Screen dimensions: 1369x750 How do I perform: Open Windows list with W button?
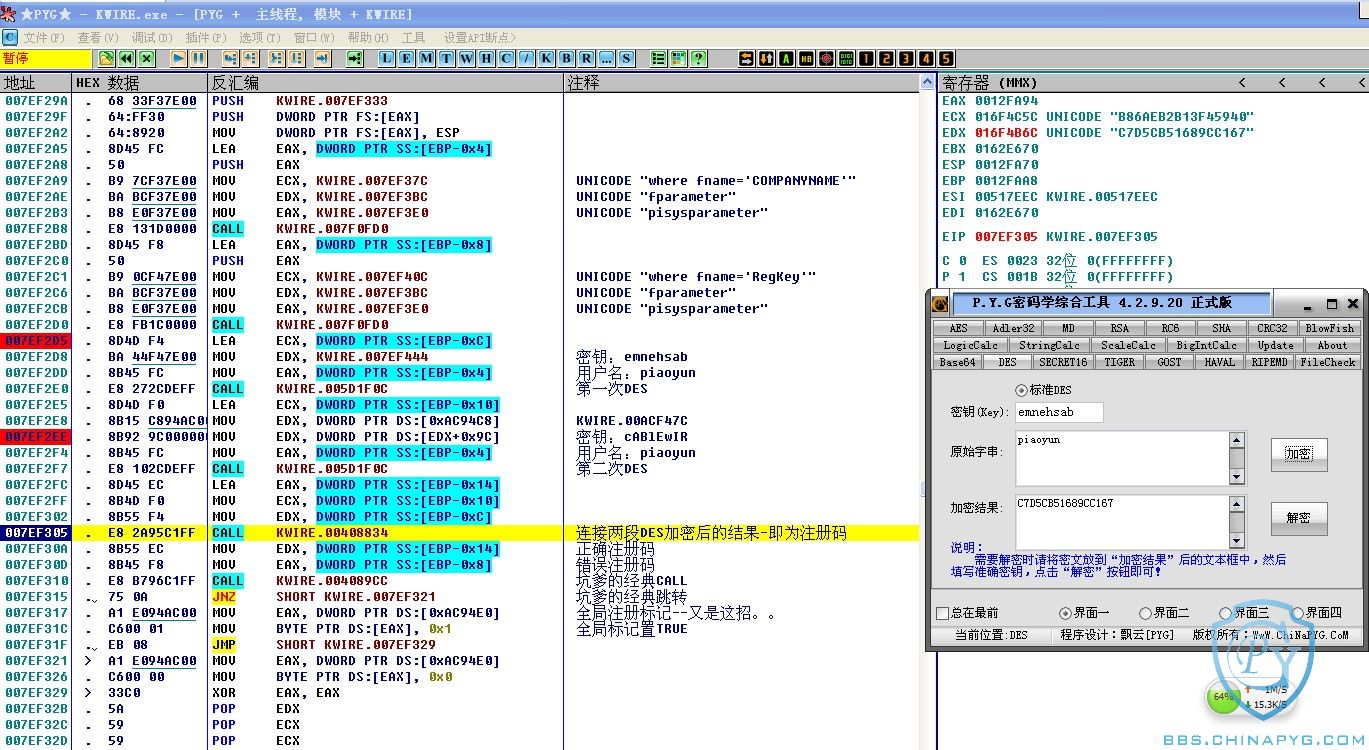466,58
